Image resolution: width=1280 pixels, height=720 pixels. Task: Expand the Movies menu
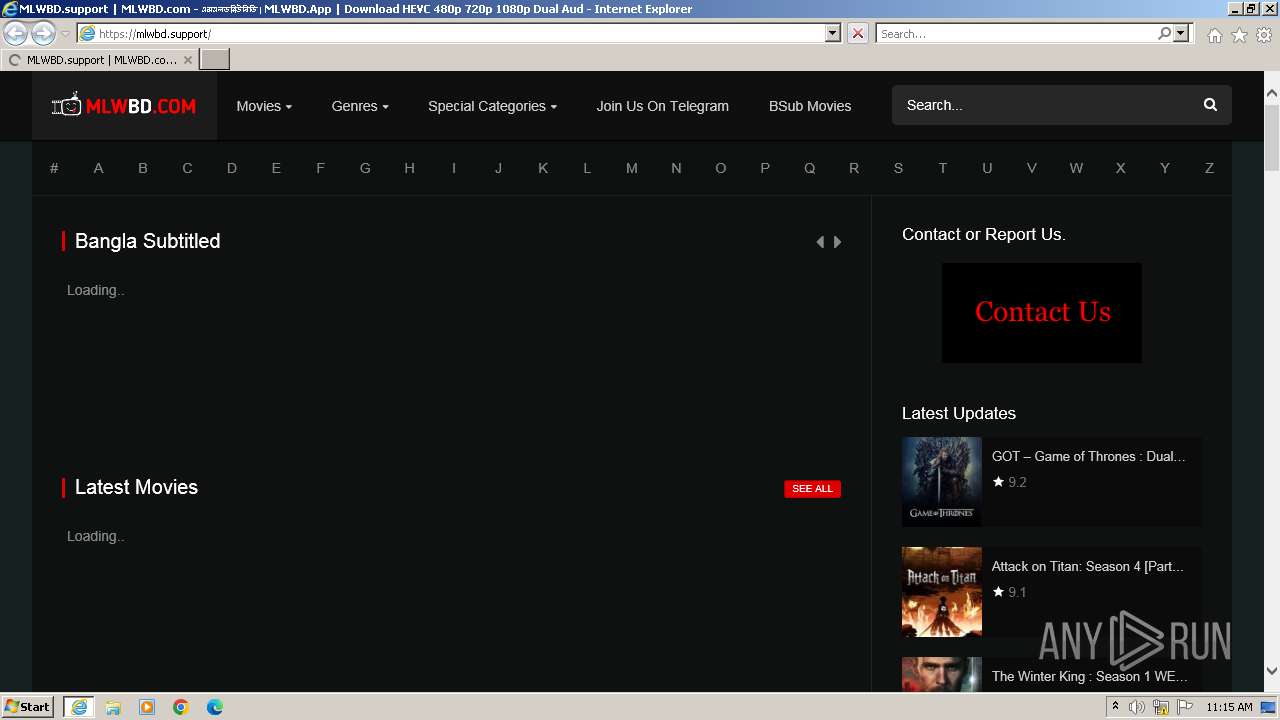tap(264, 106)
